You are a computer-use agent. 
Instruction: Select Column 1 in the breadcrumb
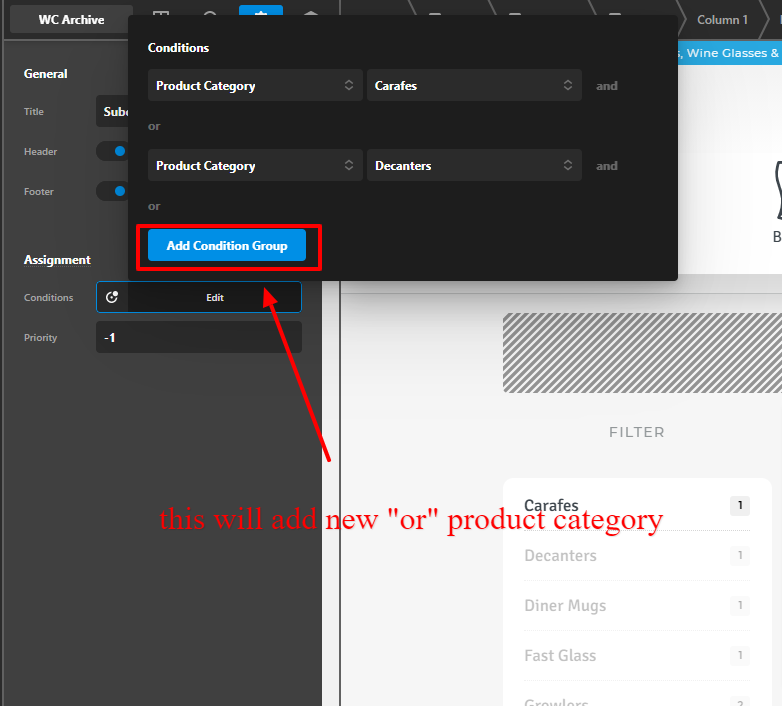pyautogui.click(x=722, y=19)
